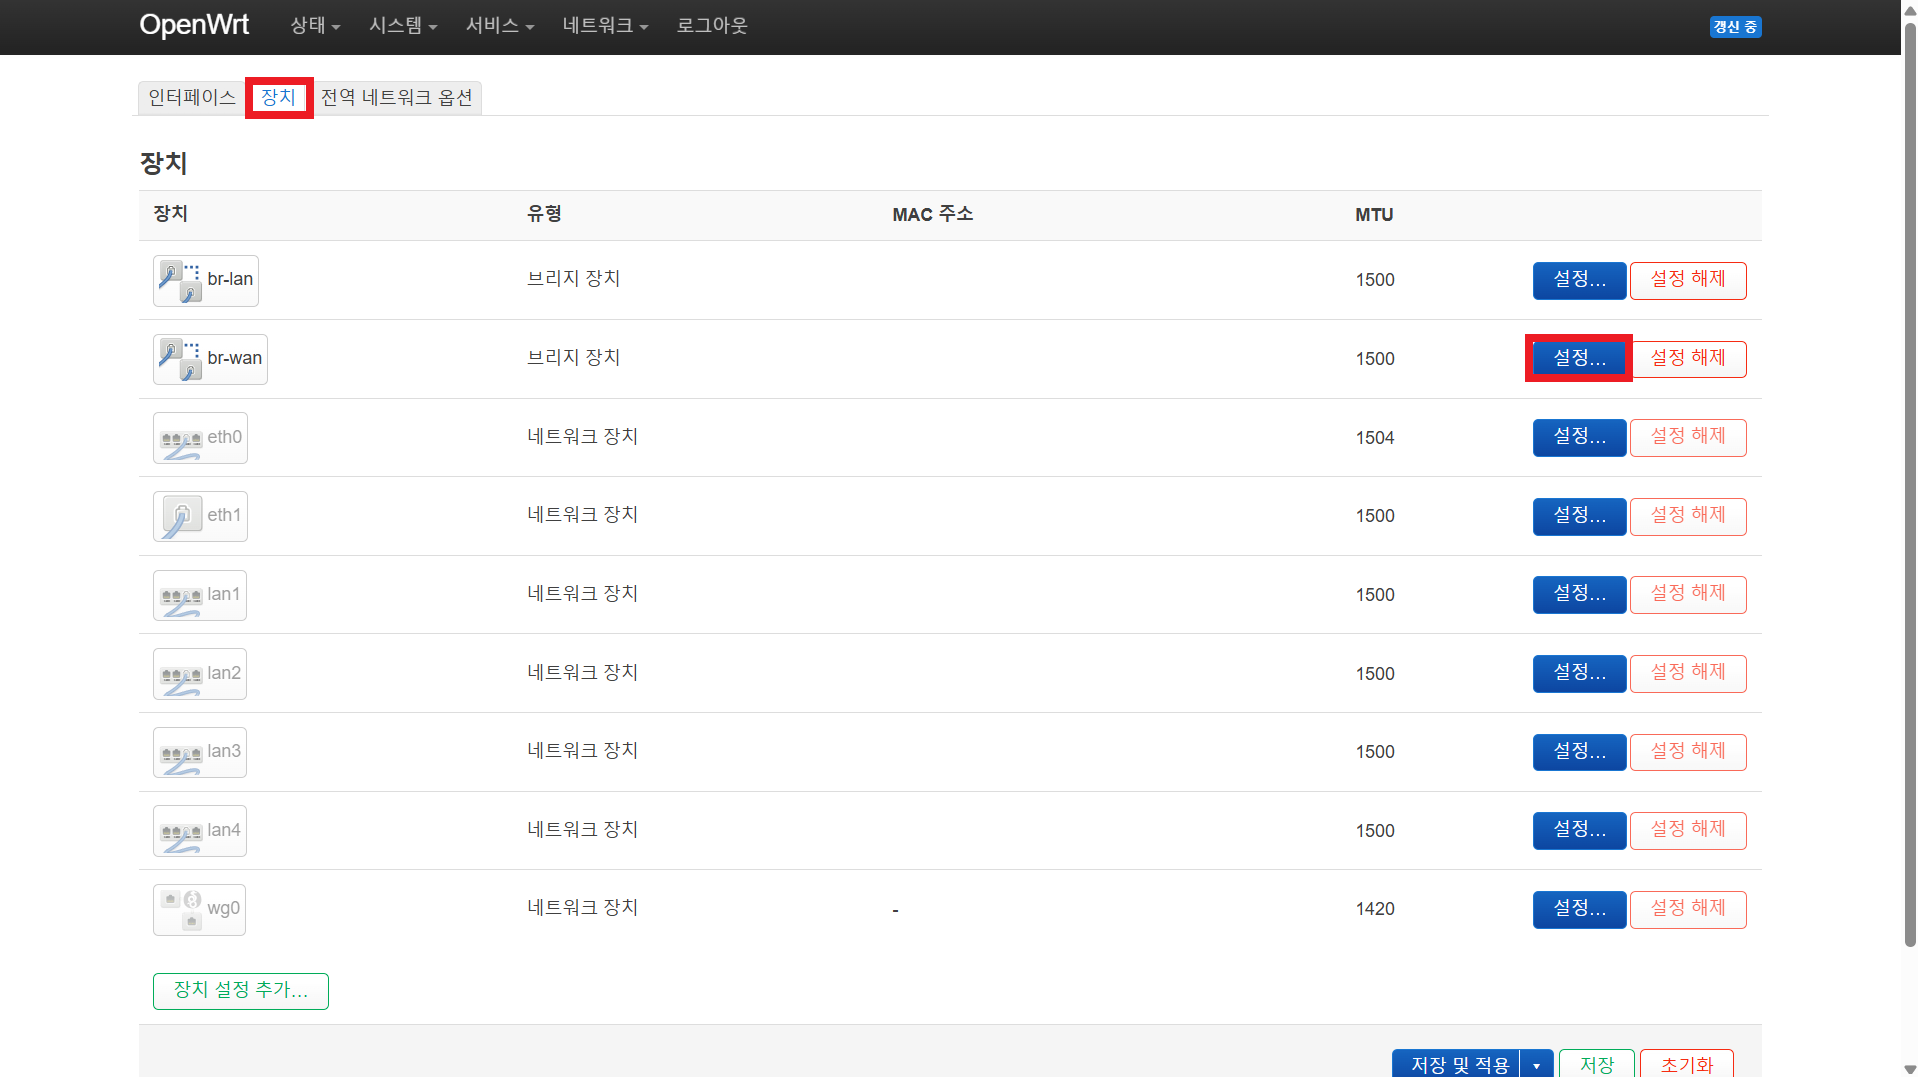Open the 전역 네트워크 옵션 tab
The height and width of the screenshot is (1077, 1918).
[396, 98]
